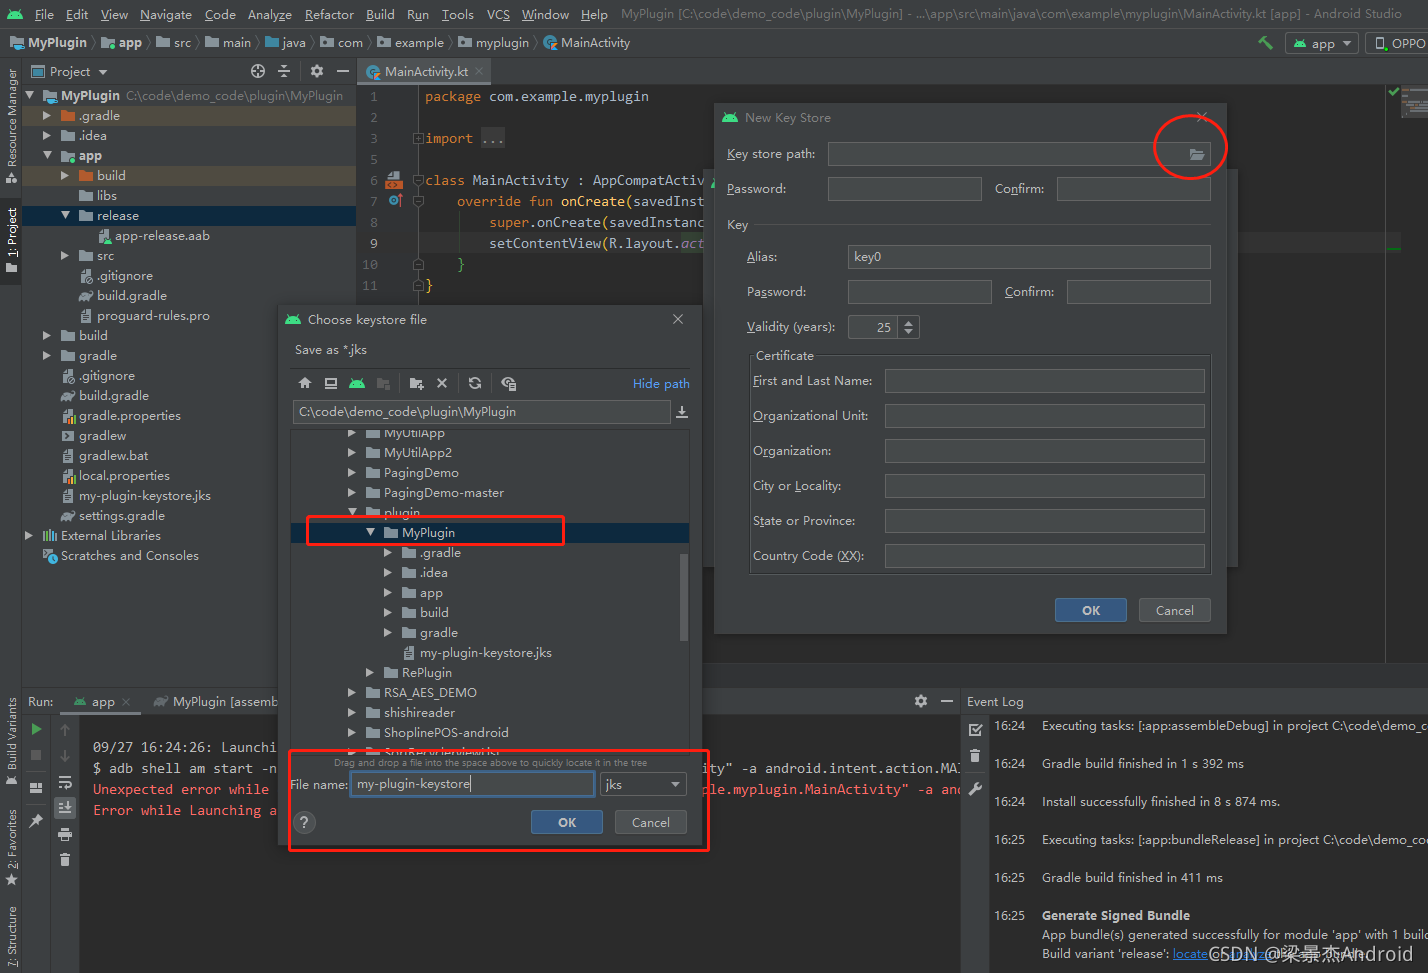Image resolution: width=1428 pixels, height=973 pixels.
Task: Click Select Opened File target icon
Action: click(x=258, y=71)
